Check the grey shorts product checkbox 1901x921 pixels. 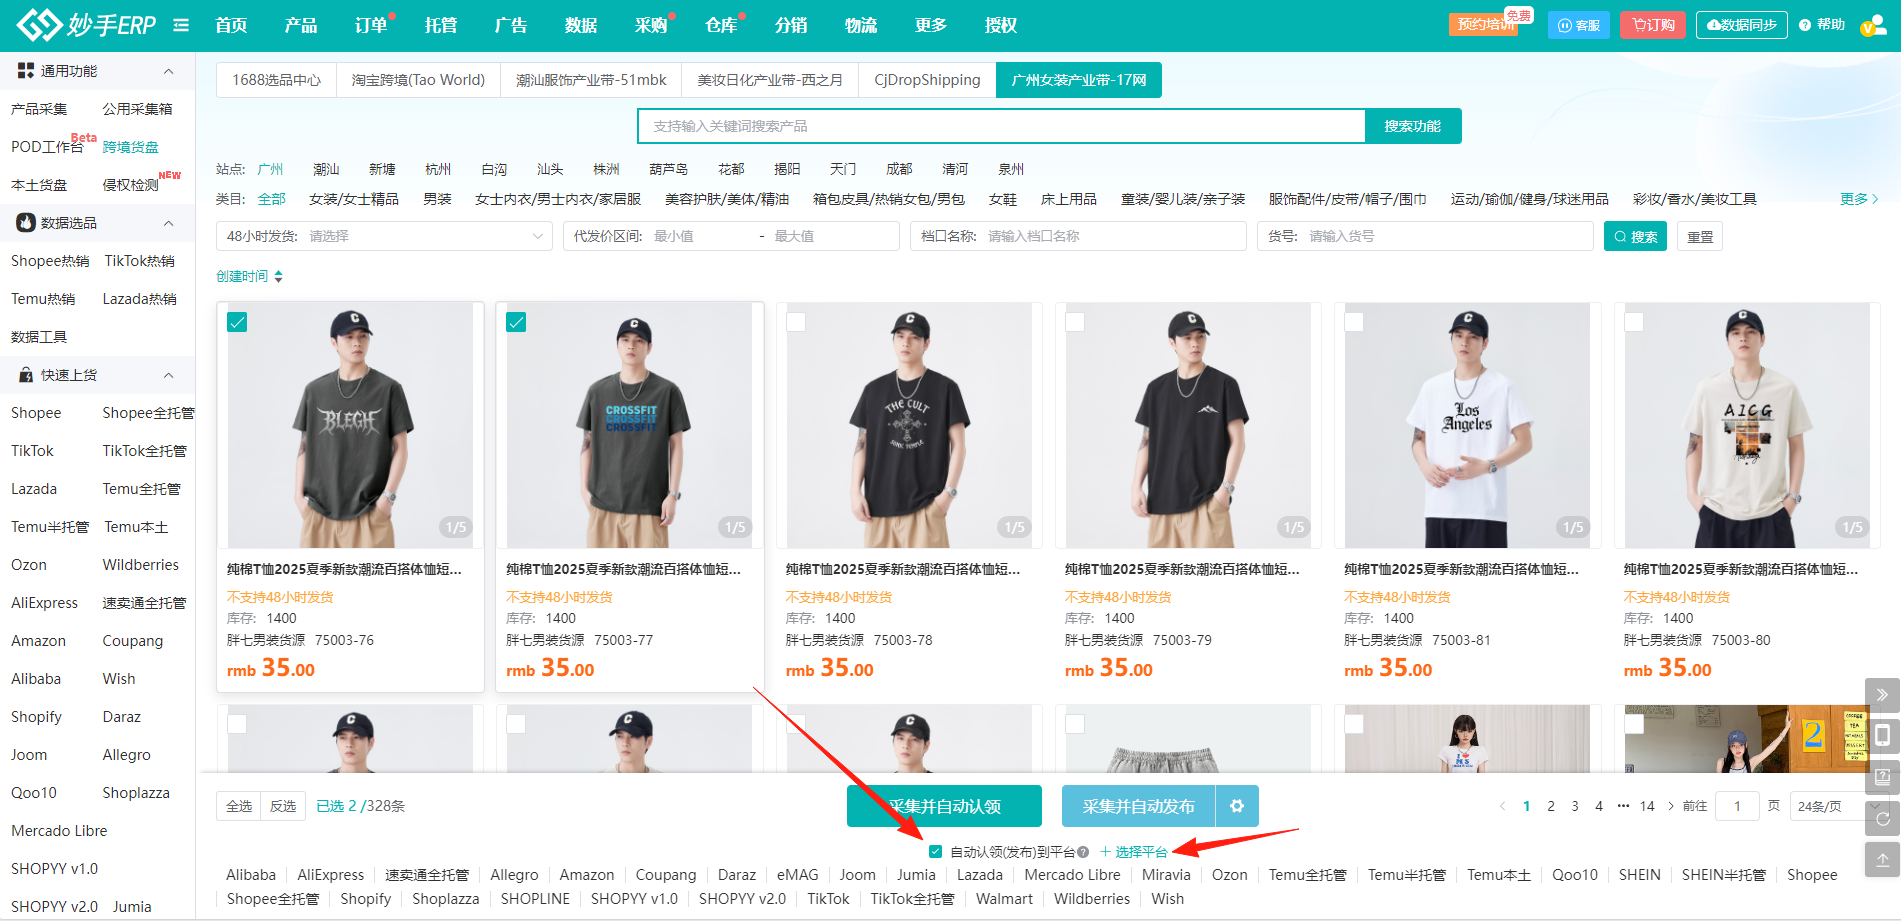[1075, 724]
